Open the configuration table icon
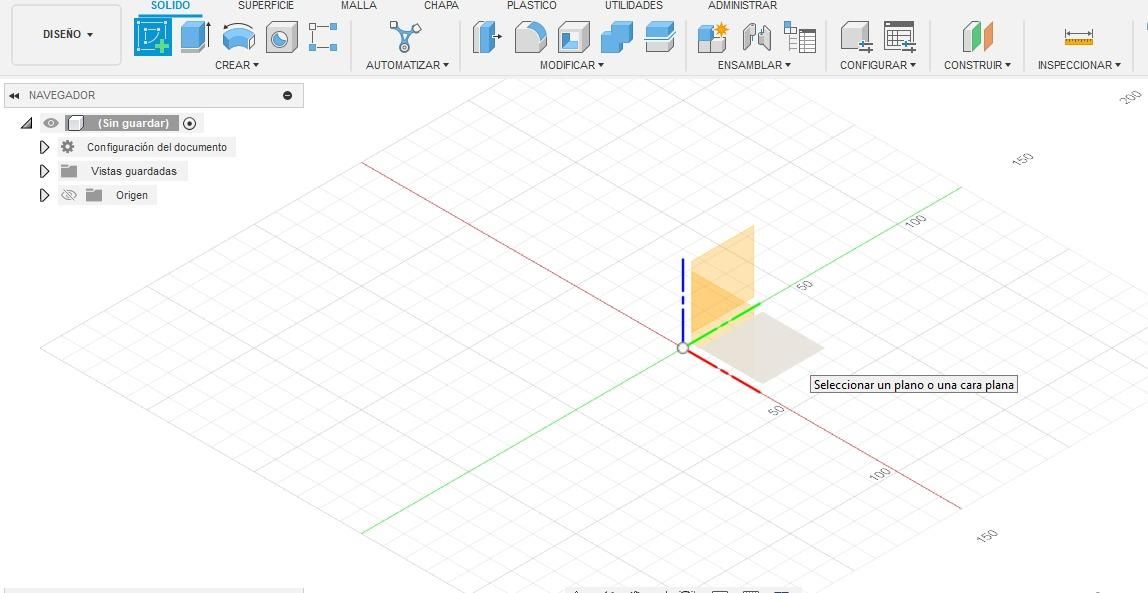The height and width of the screenshot is (593, 1148). click(x=900, y=37)
